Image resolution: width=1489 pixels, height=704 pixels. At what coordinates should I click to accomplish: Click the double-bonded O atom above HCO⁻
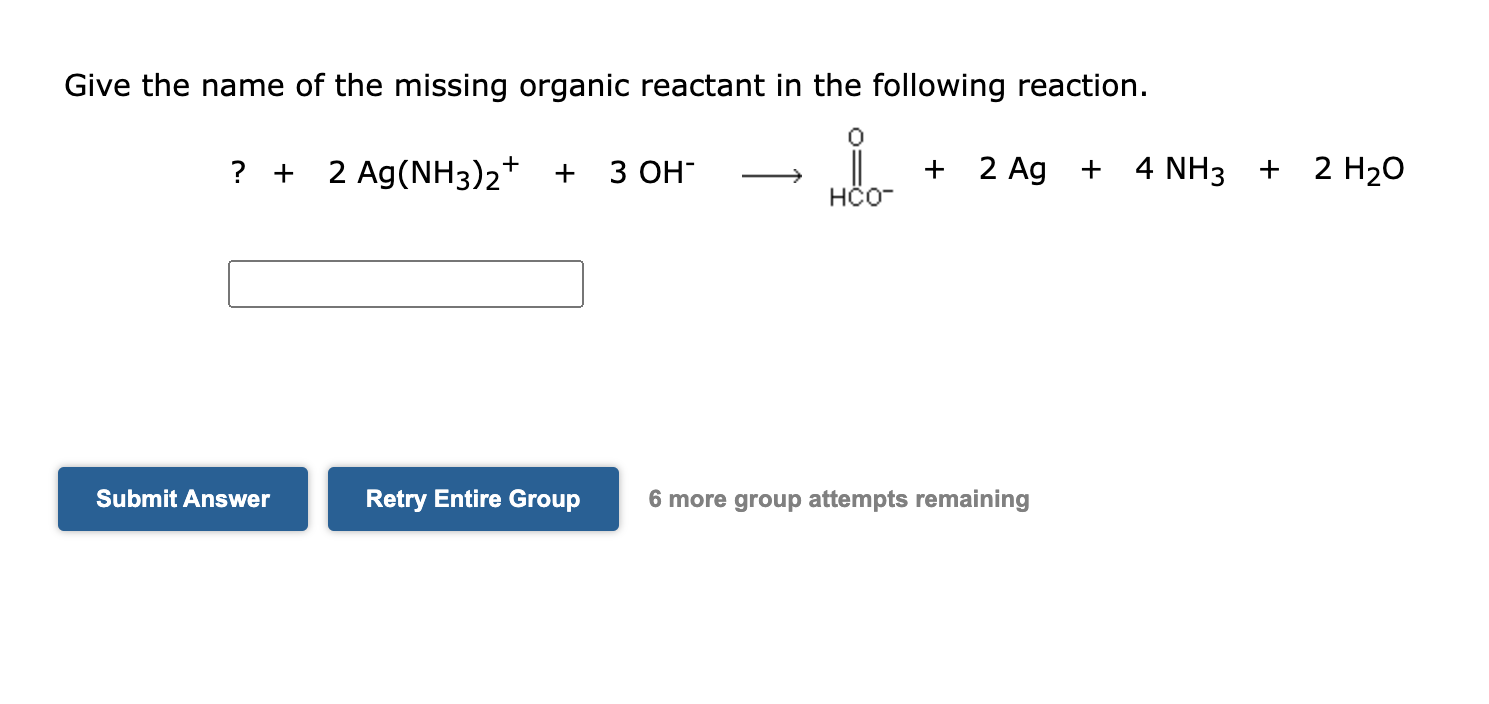(x=856, y=136)
